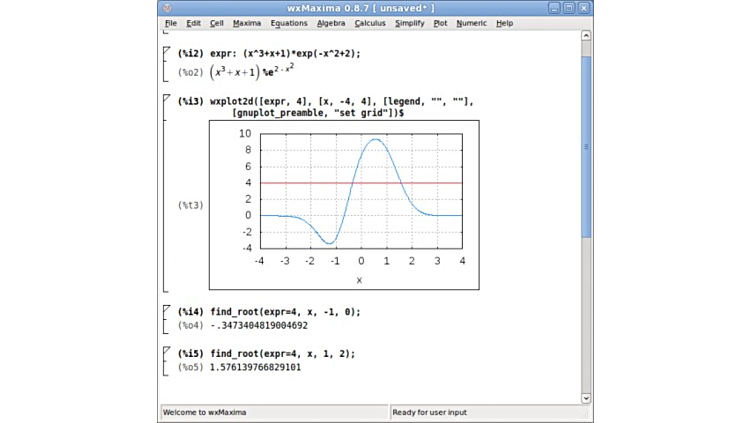This screenshot has height=423, width=752.
Task: Open the Edit menu
Action: click(x=193, y=23)
